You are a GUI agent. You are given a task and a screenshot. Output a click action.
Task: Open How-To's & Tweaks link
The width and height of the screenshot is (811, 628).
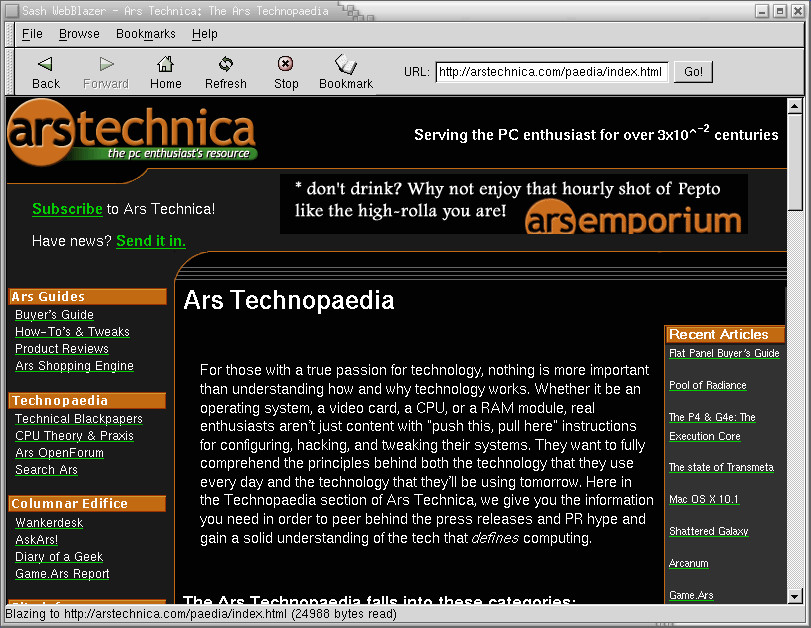[72, 332]
